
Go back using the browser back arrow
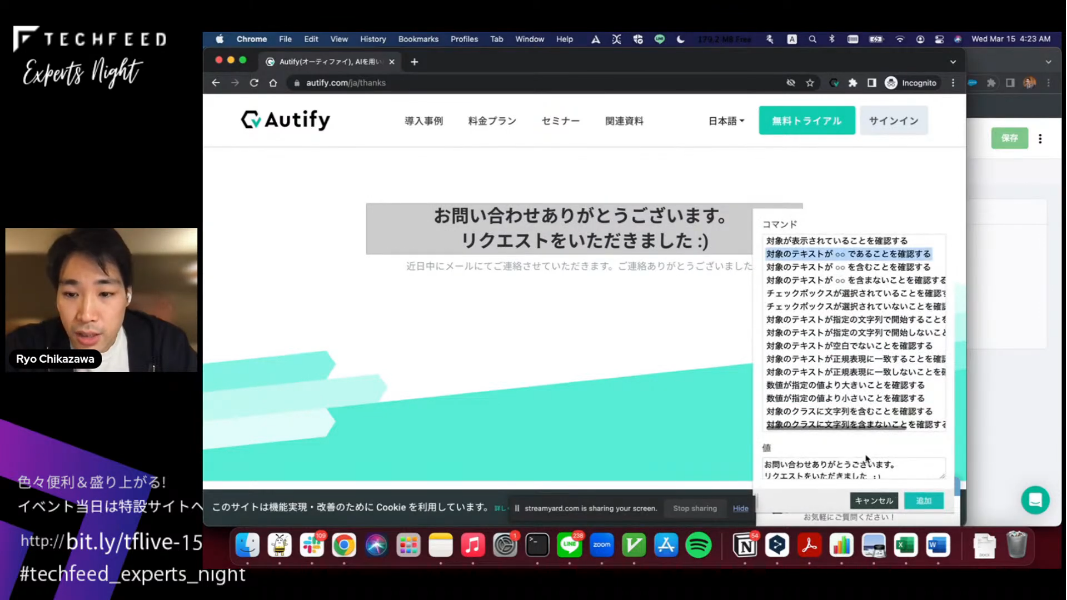click(216, 83)
